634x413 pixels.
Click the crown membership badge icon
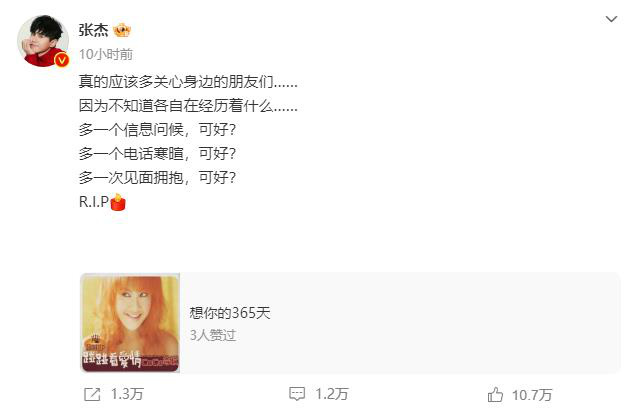[122, 30]
